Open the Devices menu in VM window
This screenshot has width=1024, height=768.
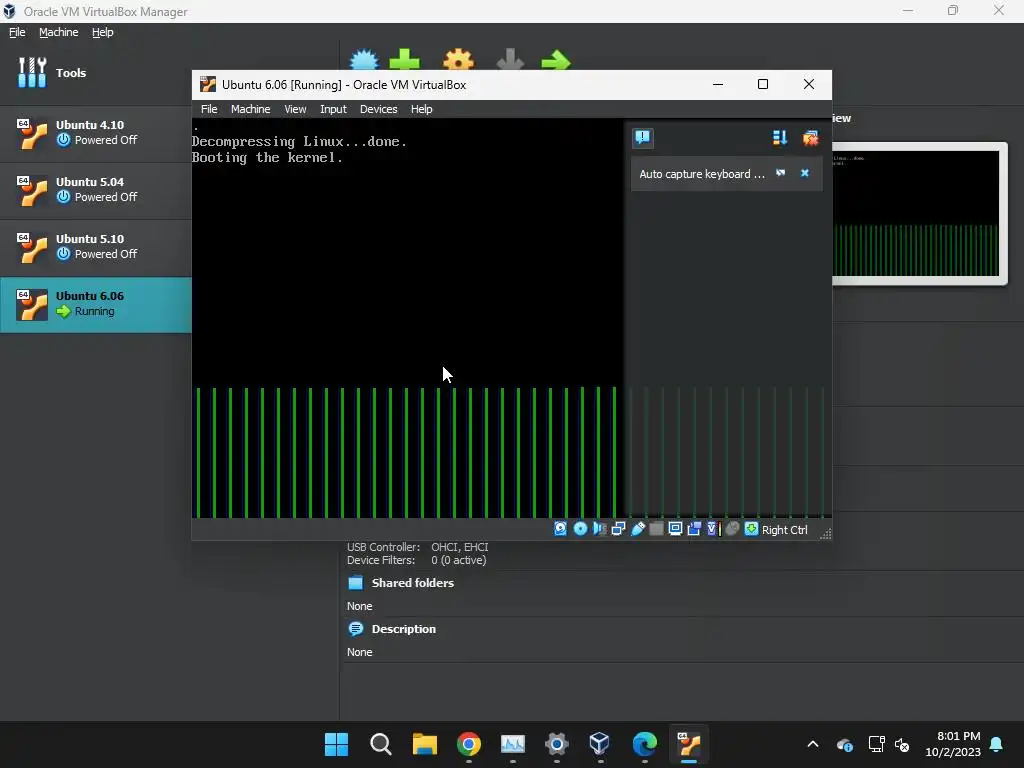(378, 109)
